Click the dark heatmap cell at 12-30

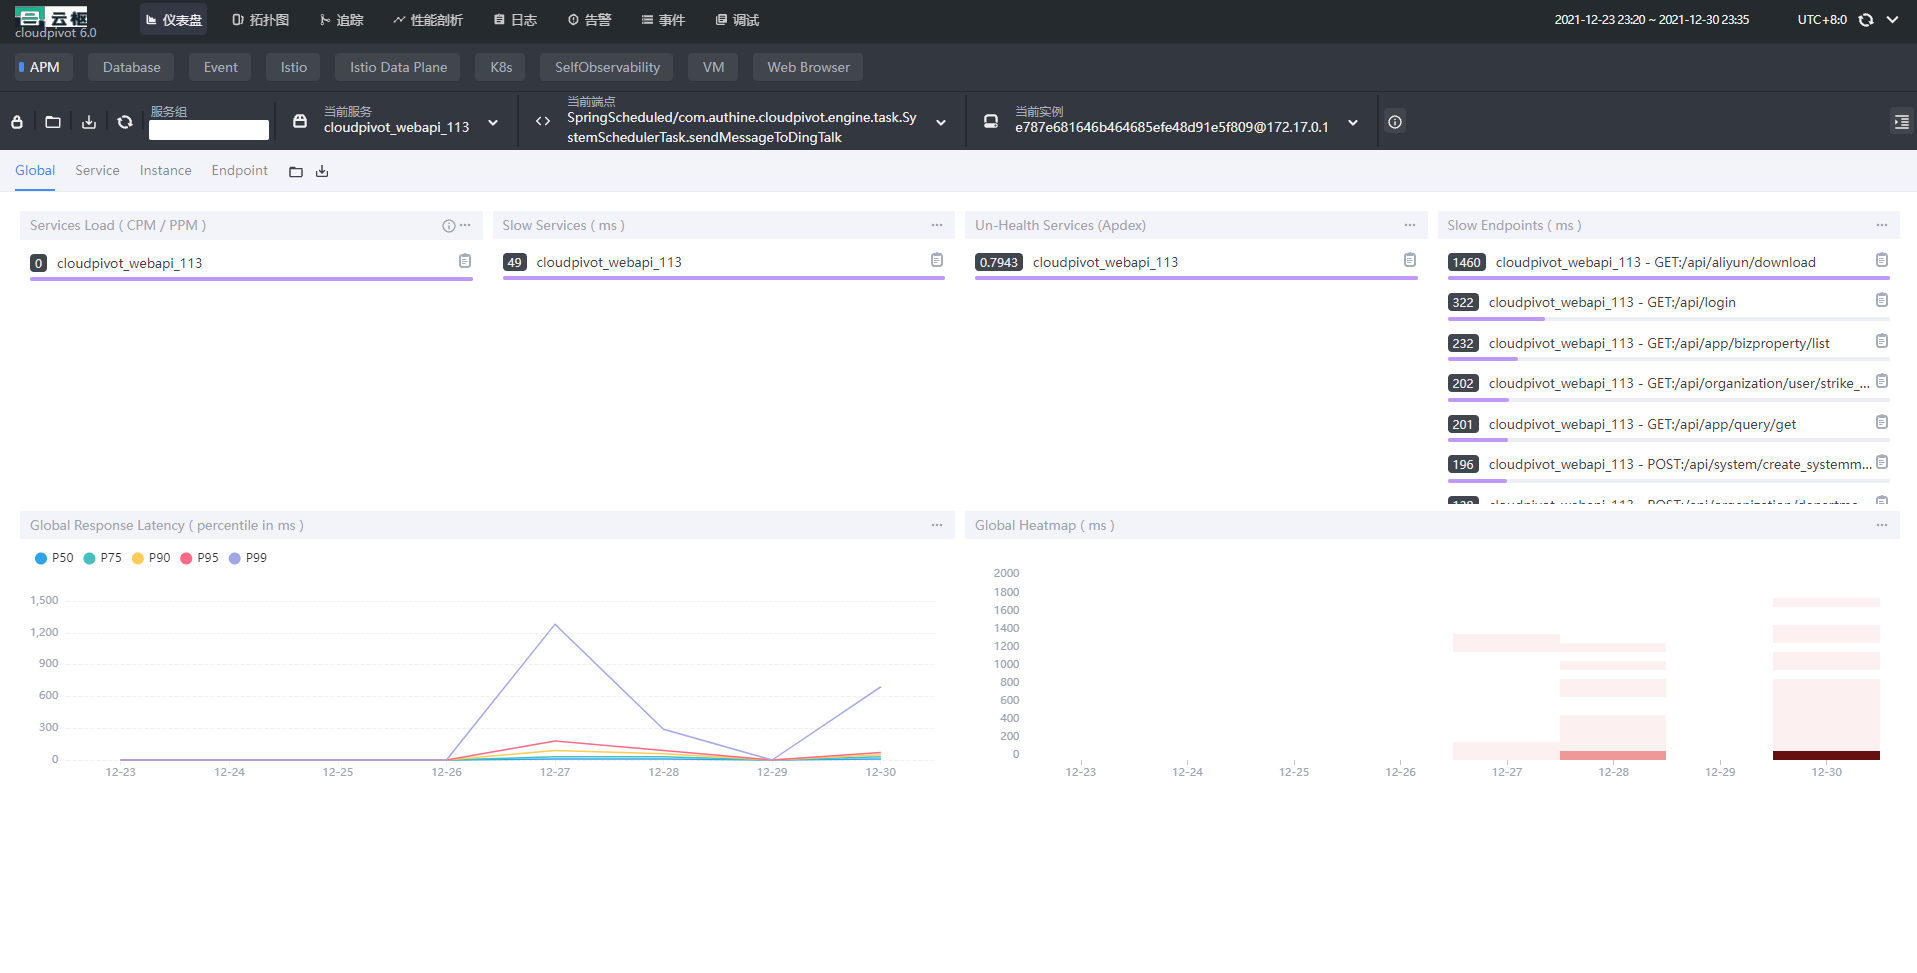[x=1826, y=755]
